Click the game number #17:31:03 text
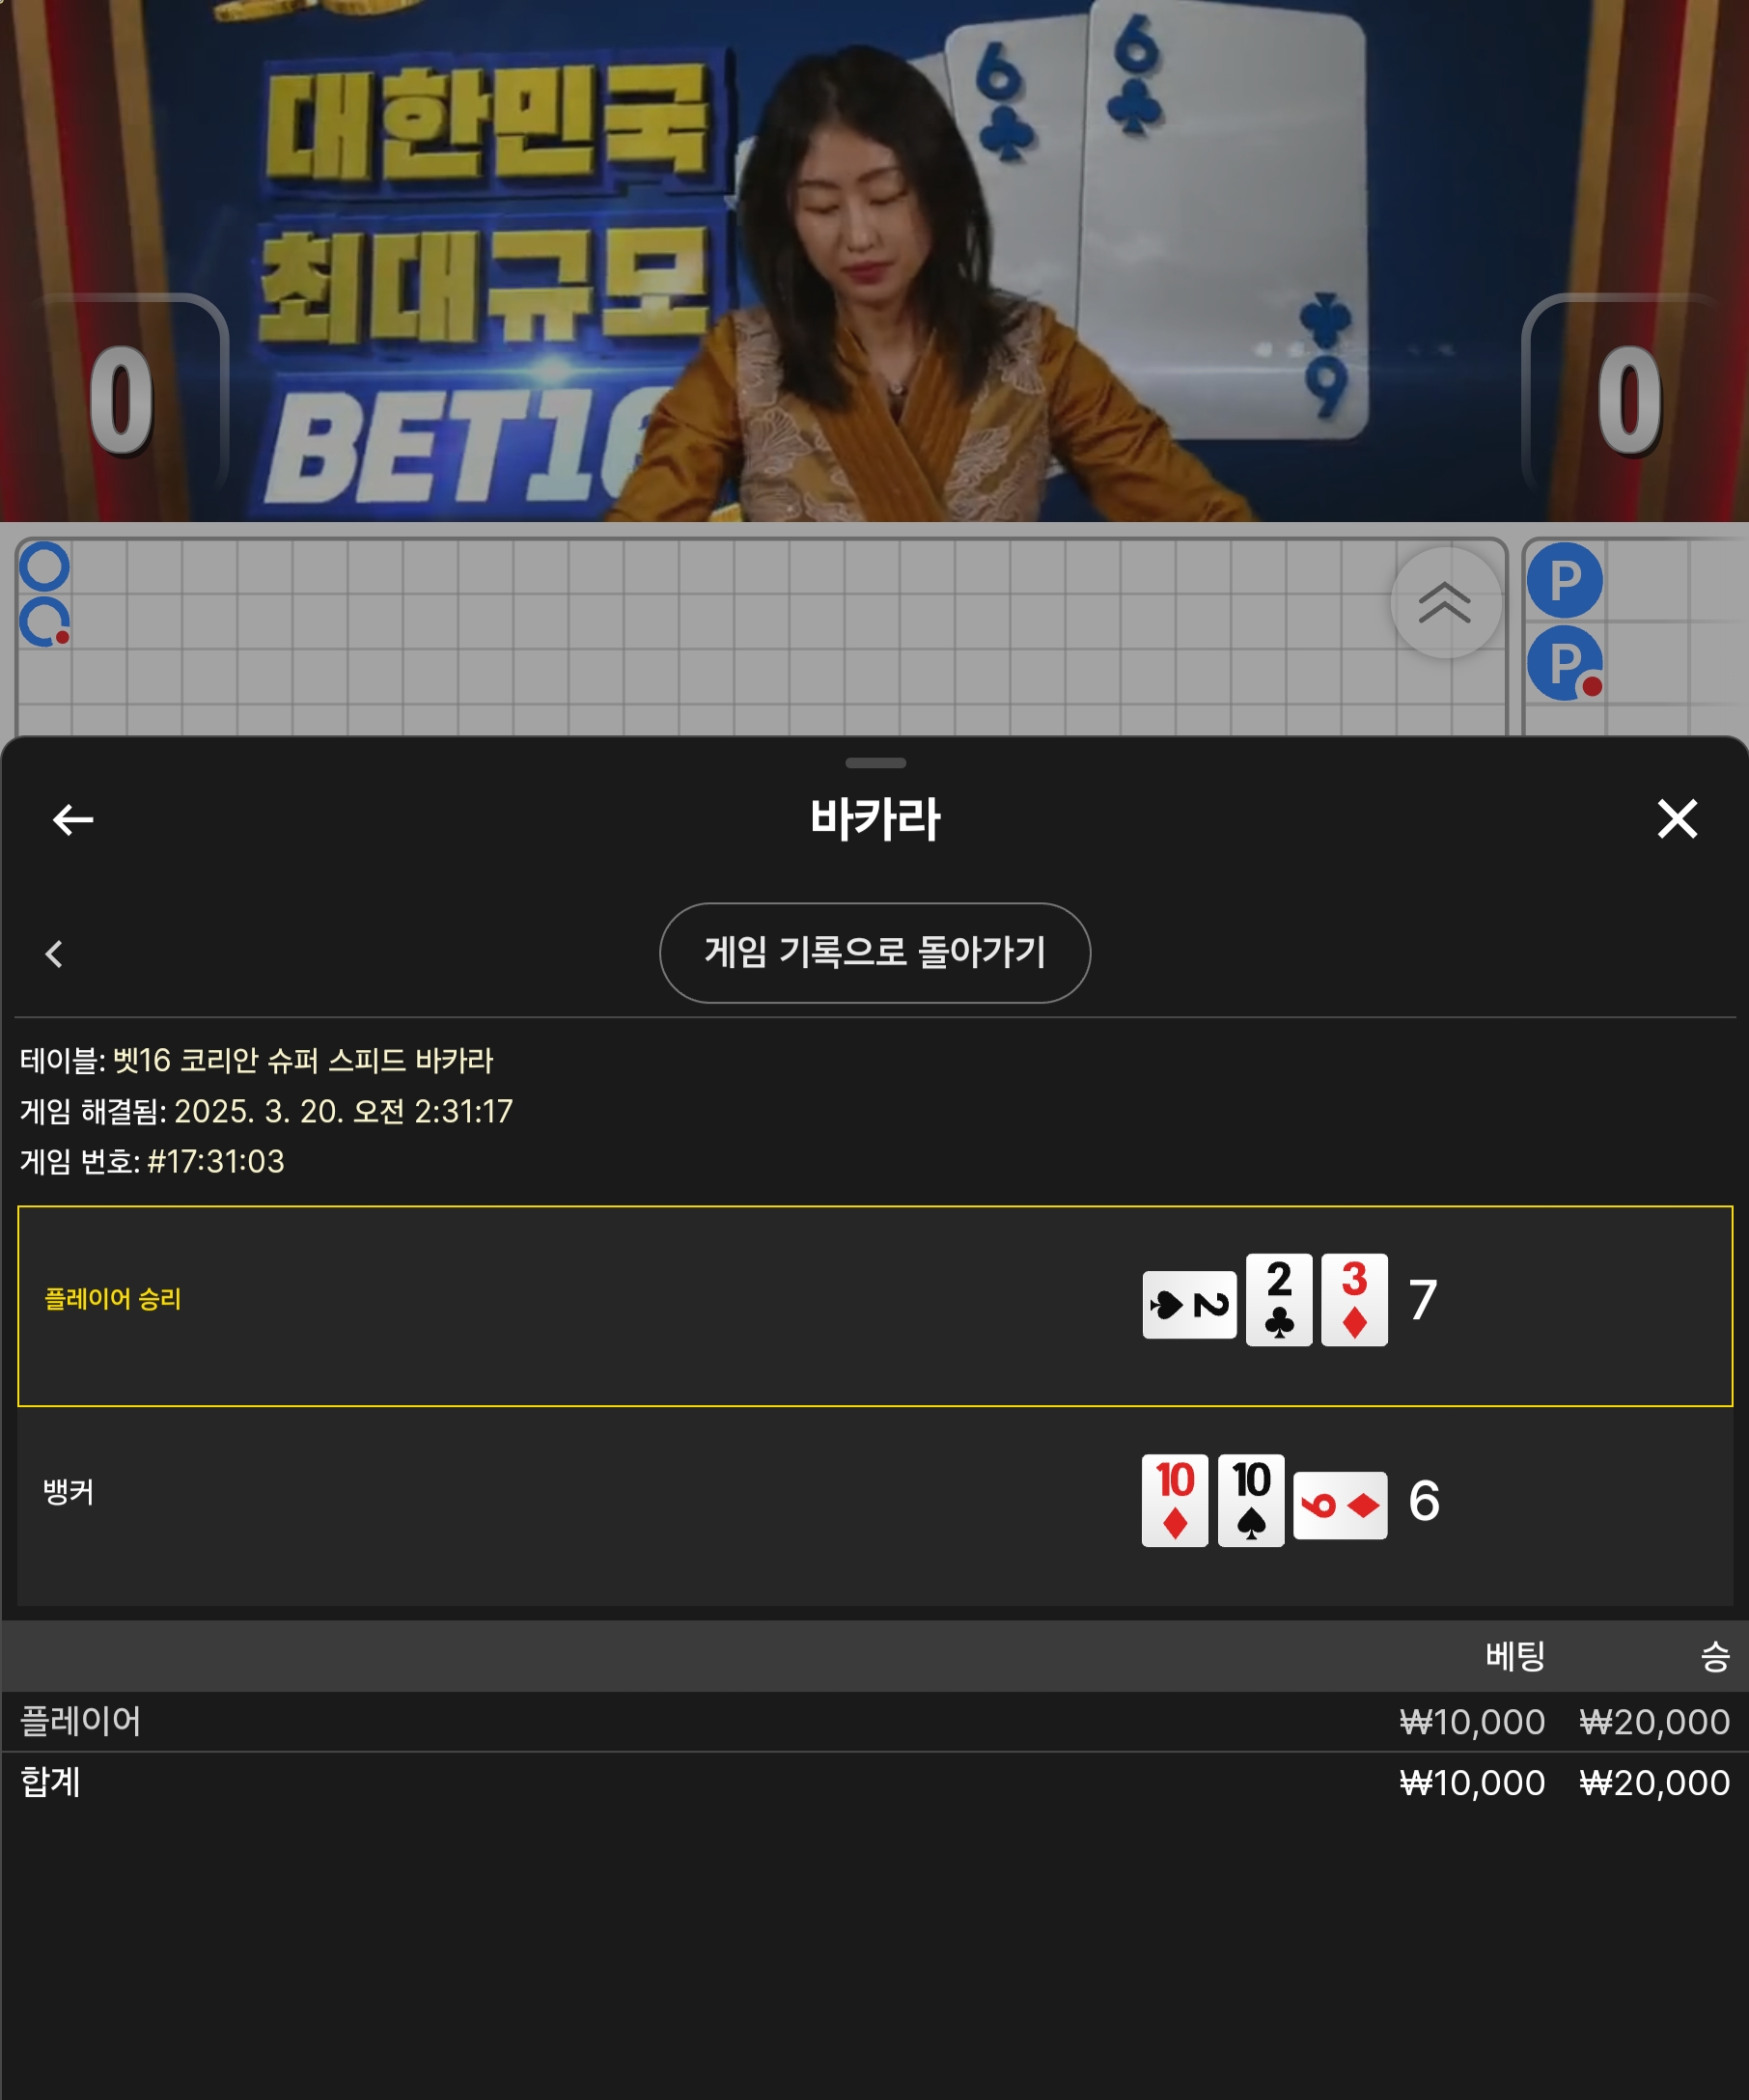The image size is (1749, 2100). [x=216, y=1161]
